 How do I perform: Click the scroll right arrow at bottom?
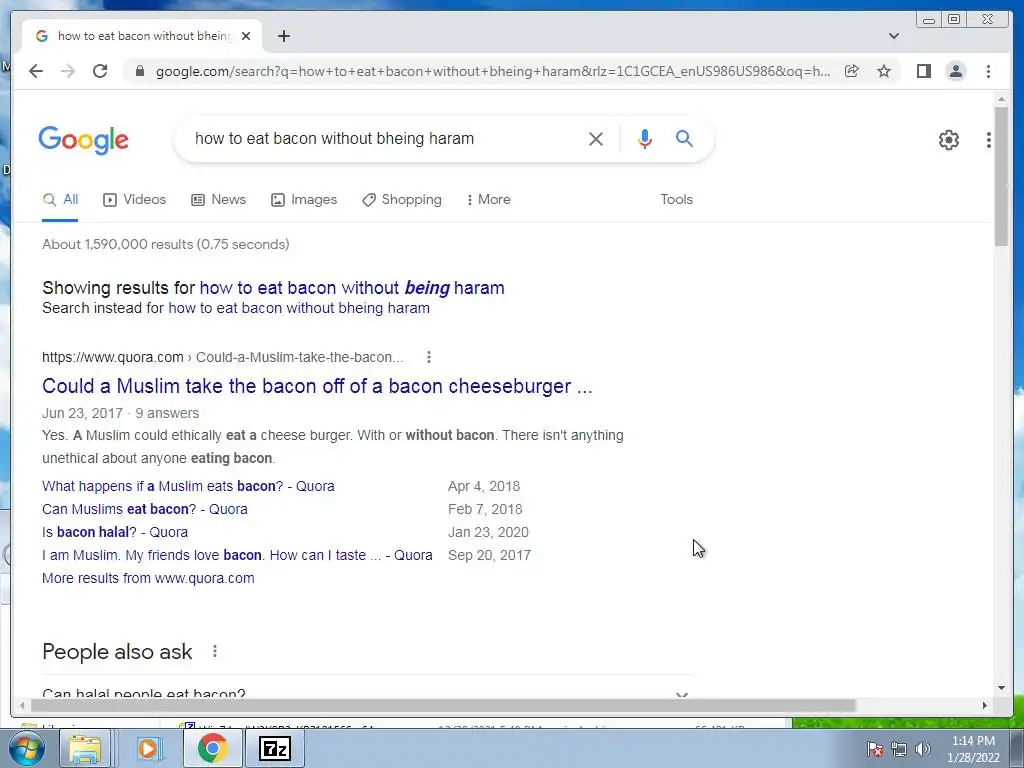coord(985,705)
